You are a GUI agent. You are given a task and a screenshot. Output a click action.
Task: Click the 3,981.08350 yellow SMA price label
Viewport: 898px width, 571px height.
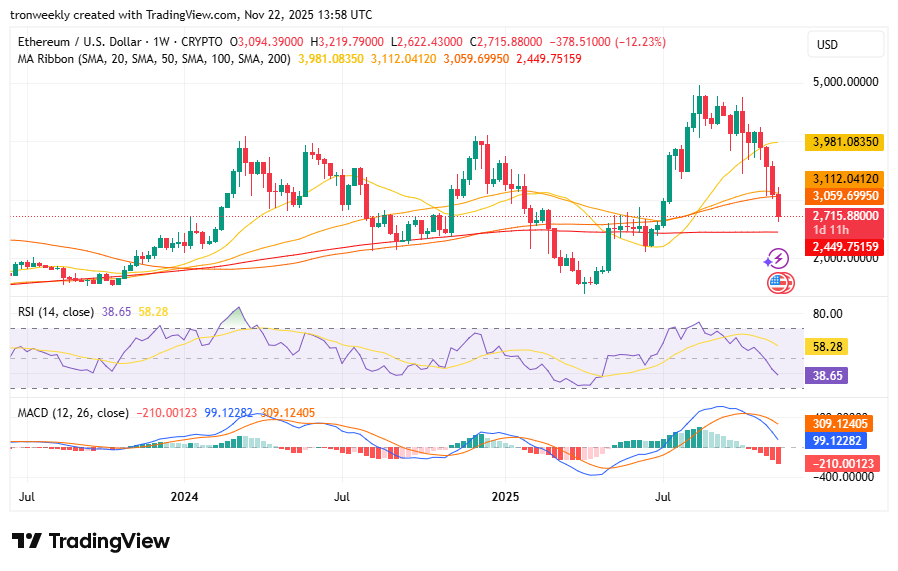pos(845,141)
